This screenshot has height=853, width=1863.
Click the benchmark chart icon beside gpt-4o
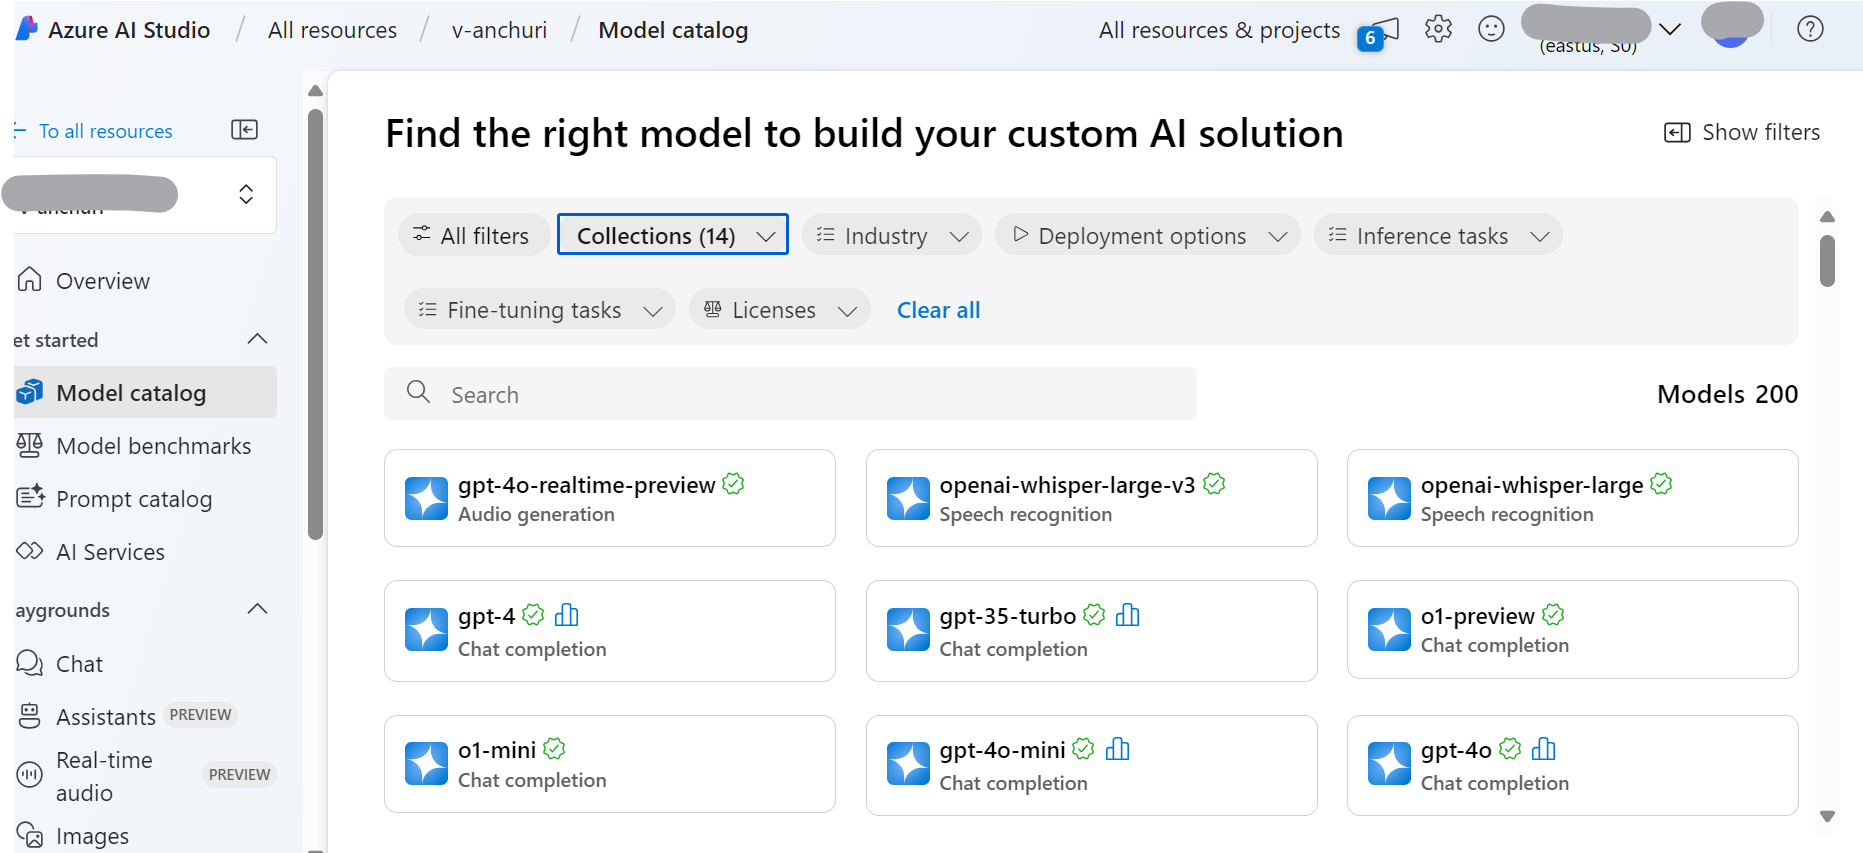[x=1544, y=749]
